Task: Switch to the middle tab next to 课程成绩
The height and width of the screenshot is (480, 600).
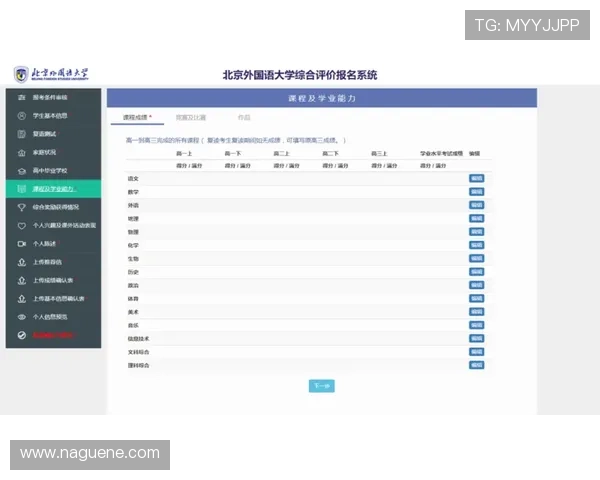Action: (x=191, y=118)
